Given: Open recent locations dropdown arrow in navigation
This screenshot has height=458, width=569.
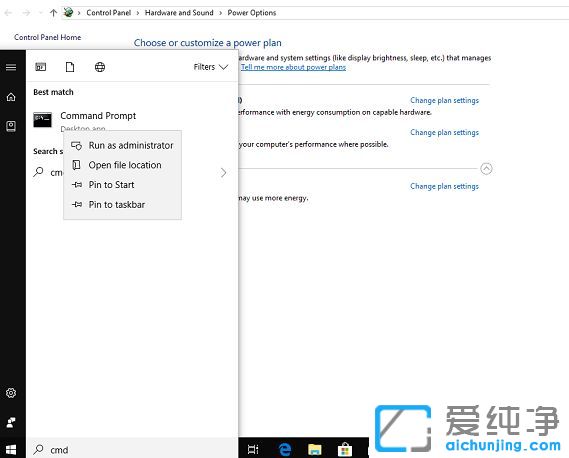Looking at the screenshot, I should click(x=41, y=13).
